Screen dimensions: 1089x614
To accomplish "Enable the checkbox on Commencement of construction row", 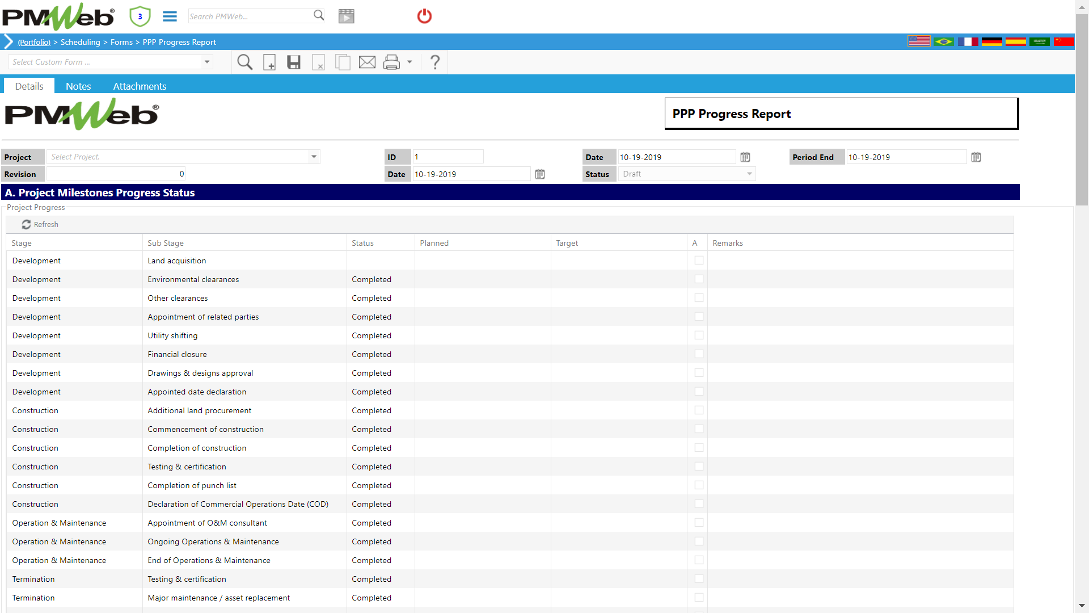I will tap(698, 429).
